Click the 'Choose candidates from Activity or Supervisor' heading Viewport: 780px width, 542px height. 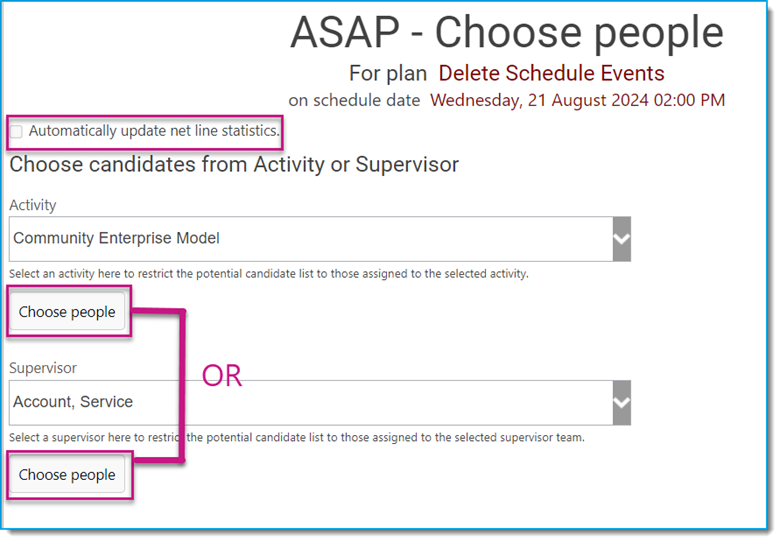click(x=234, y=165)
